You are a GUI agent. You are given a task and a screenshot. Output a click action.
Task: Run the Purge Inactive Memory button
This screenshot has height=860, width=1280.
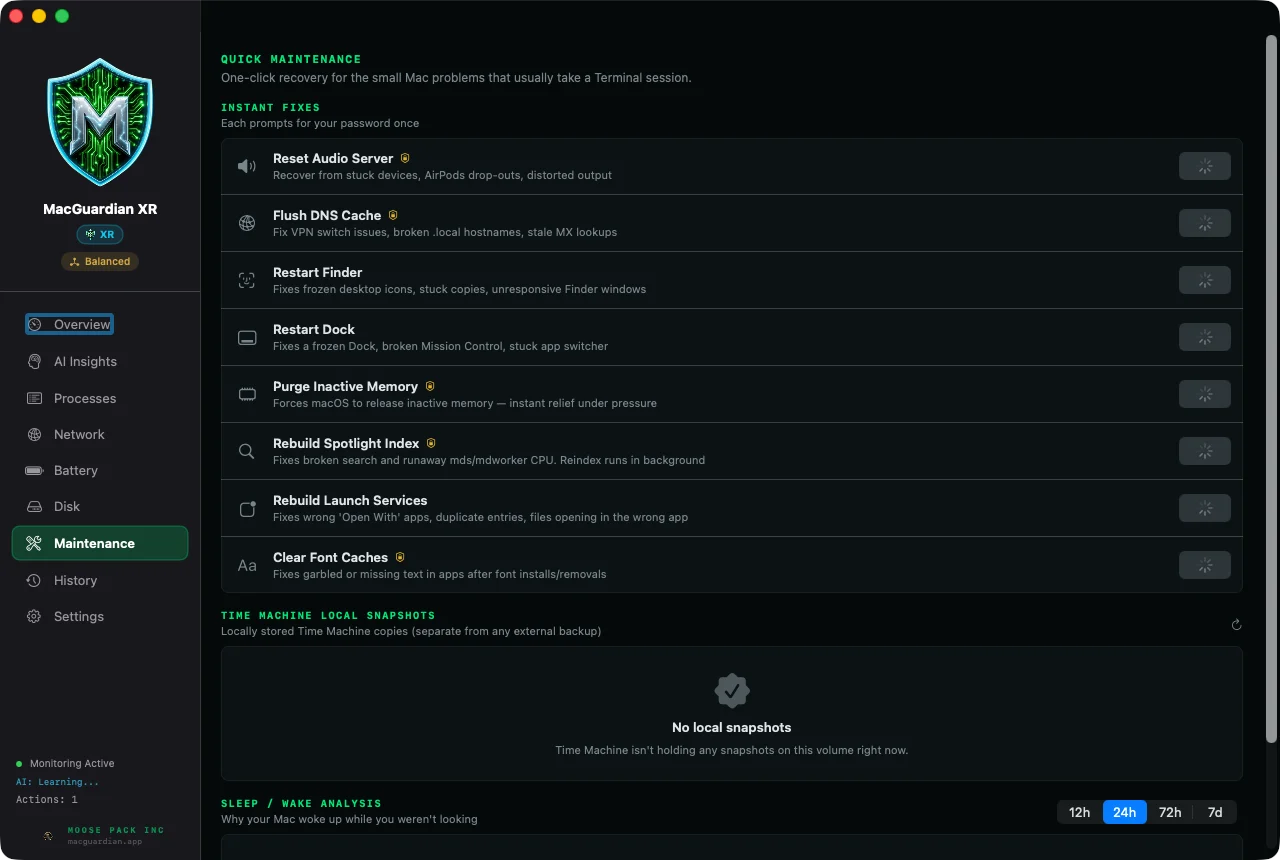1205,394
